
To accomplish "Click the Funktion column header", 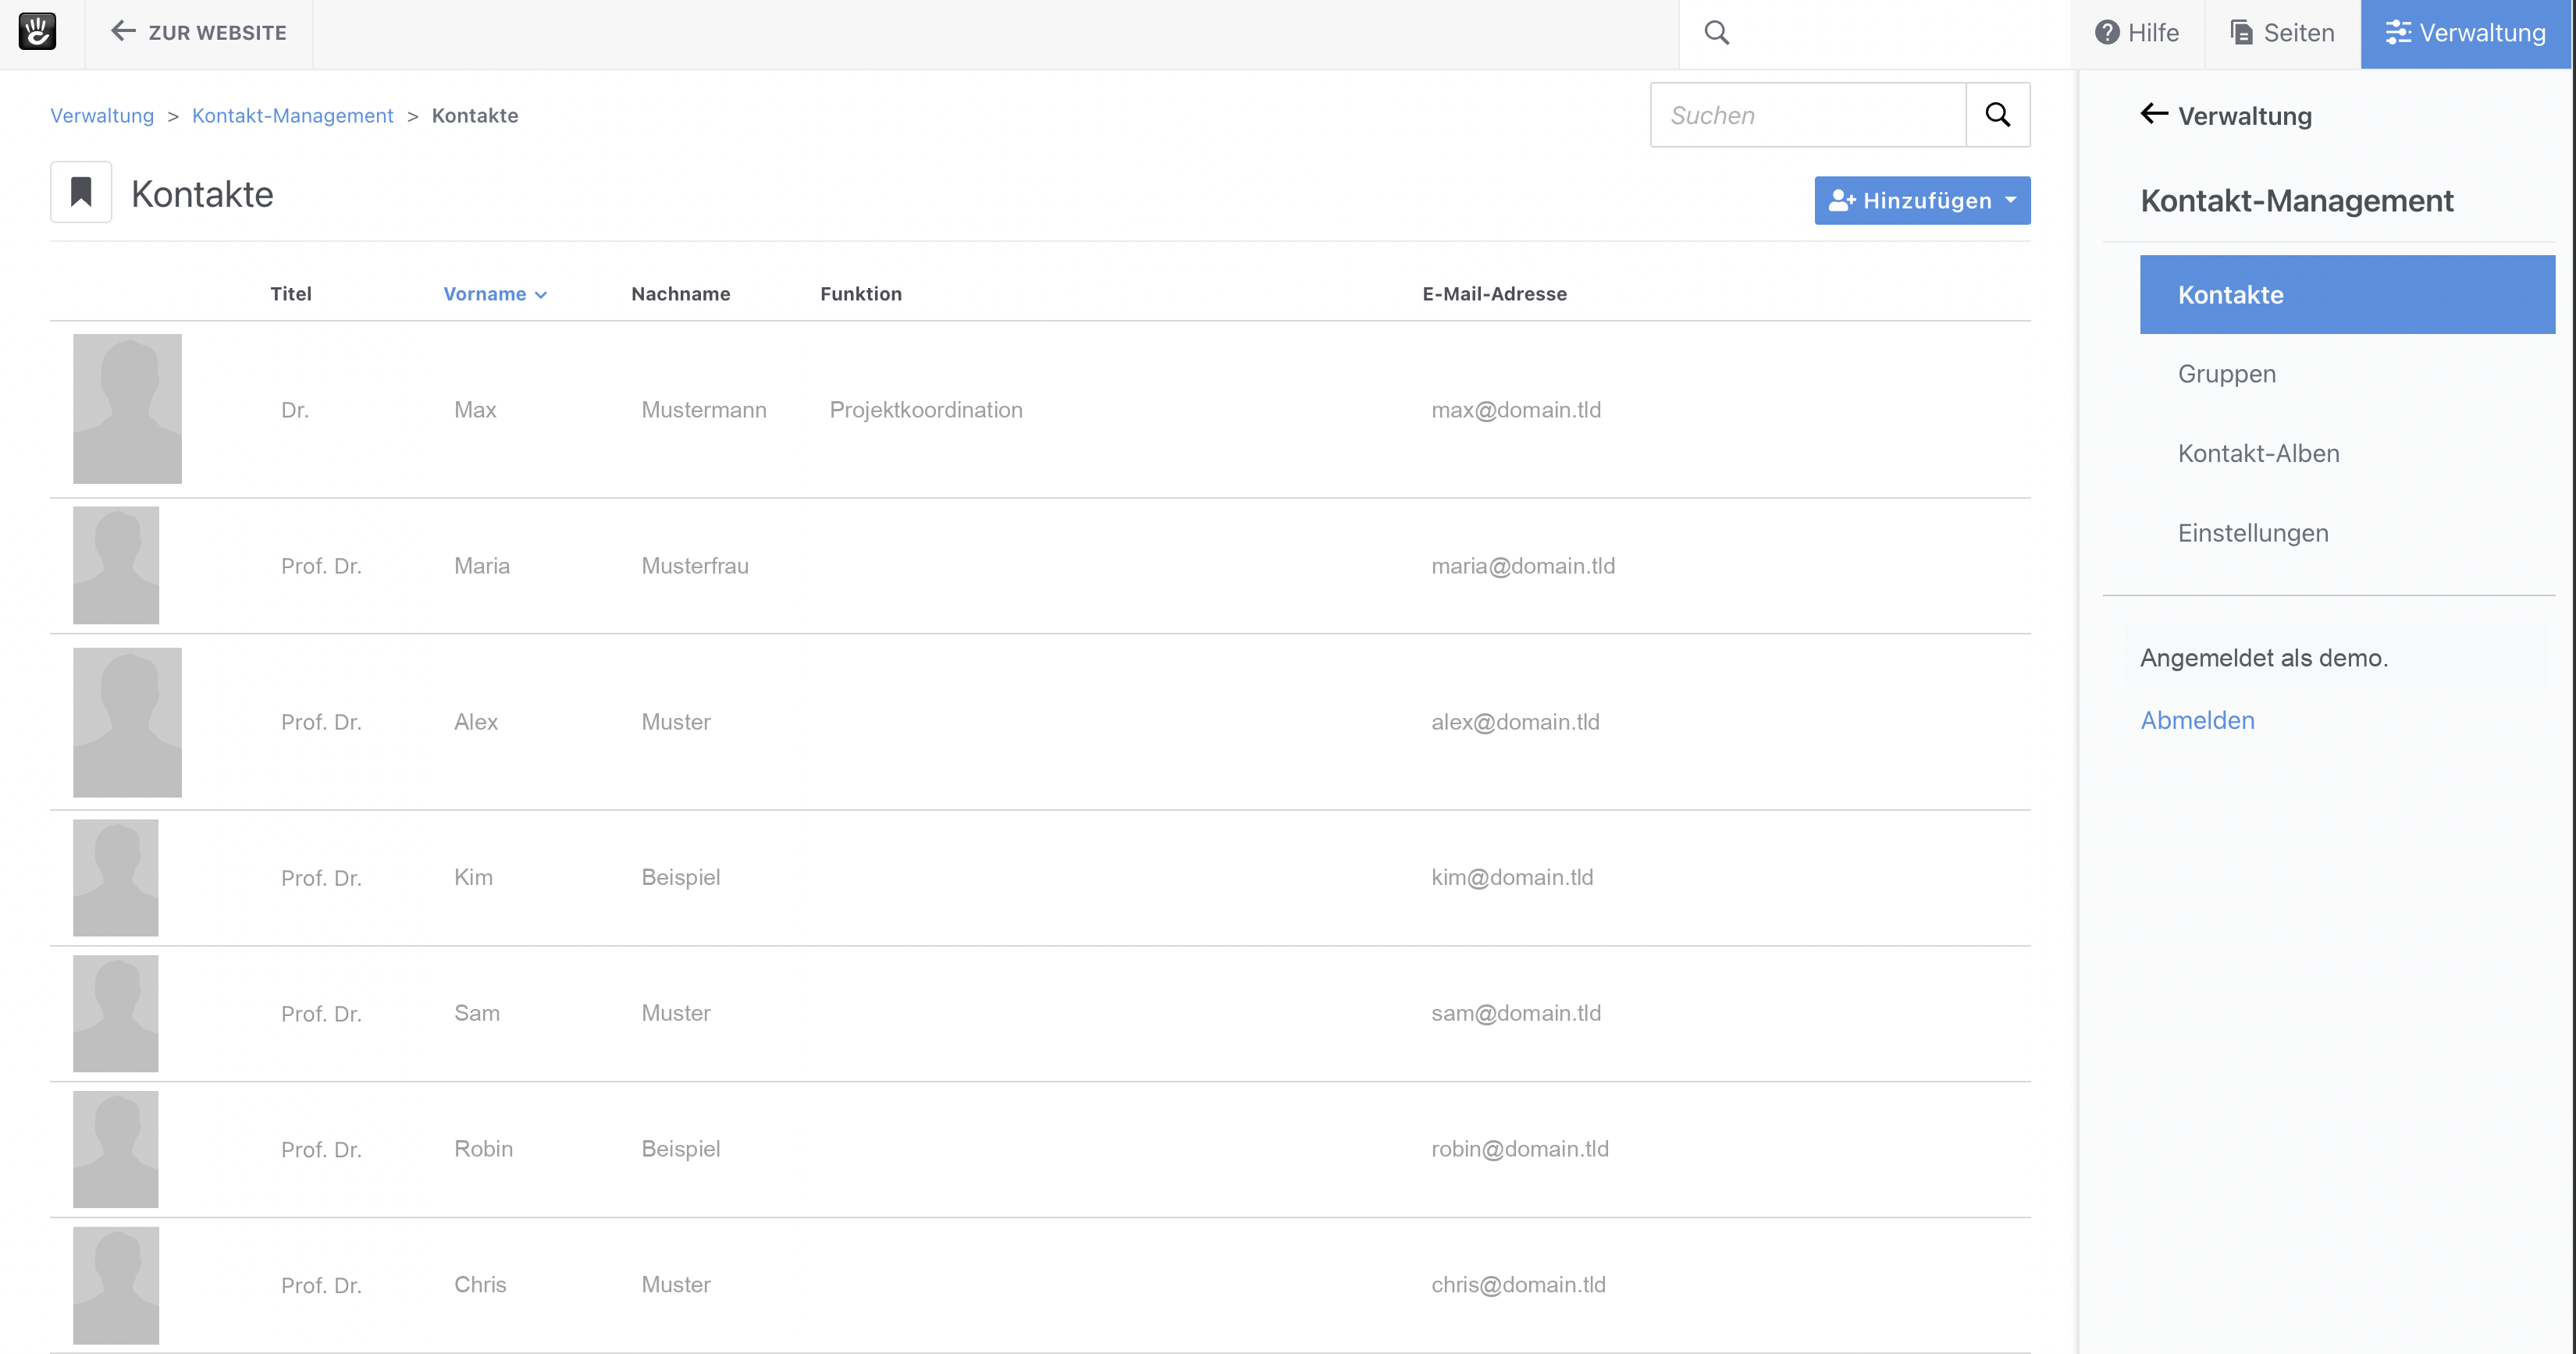I will [860, 294].
